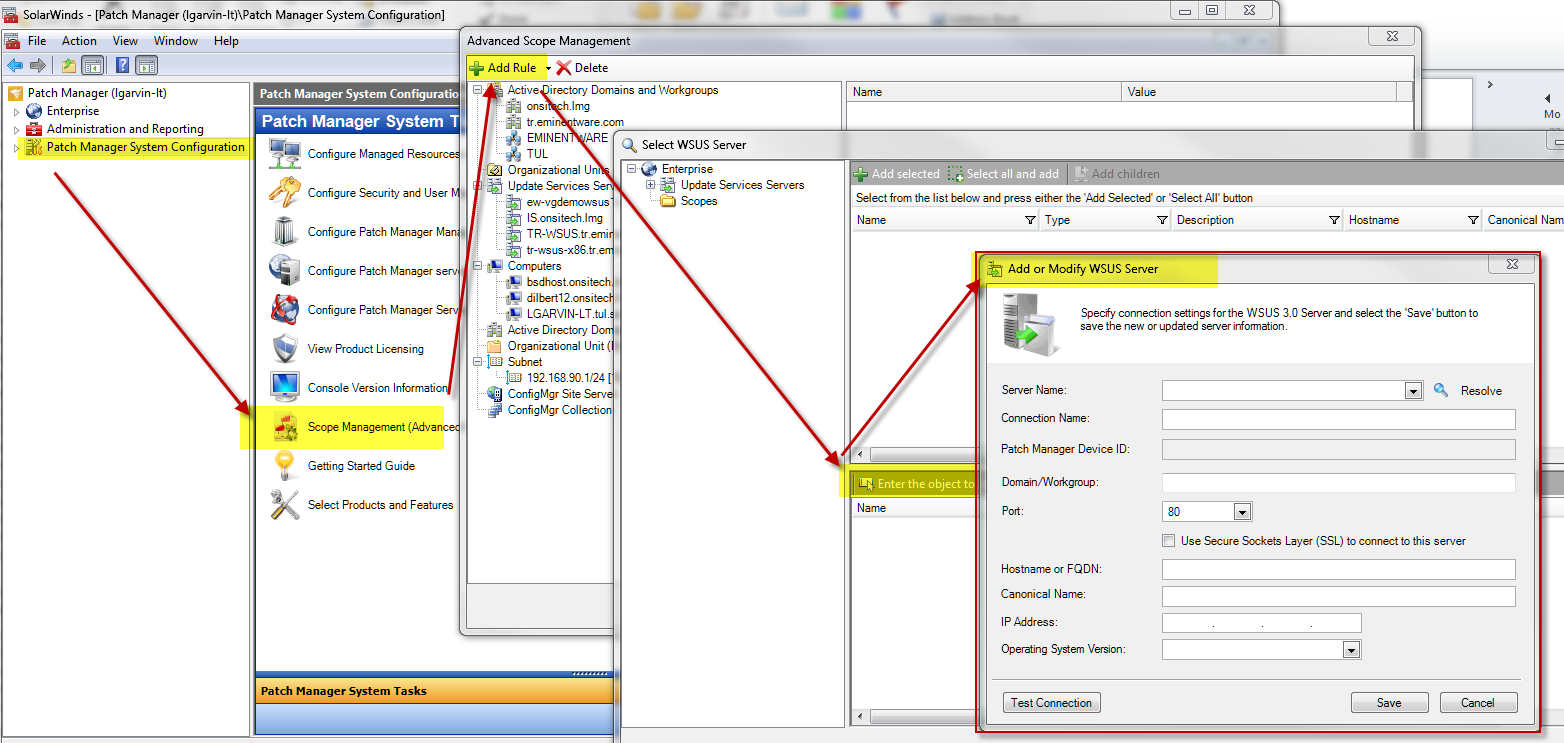Open the Add Rule dropdown arrow
This screenshot has width=1564, height=743.
(547, 68)
